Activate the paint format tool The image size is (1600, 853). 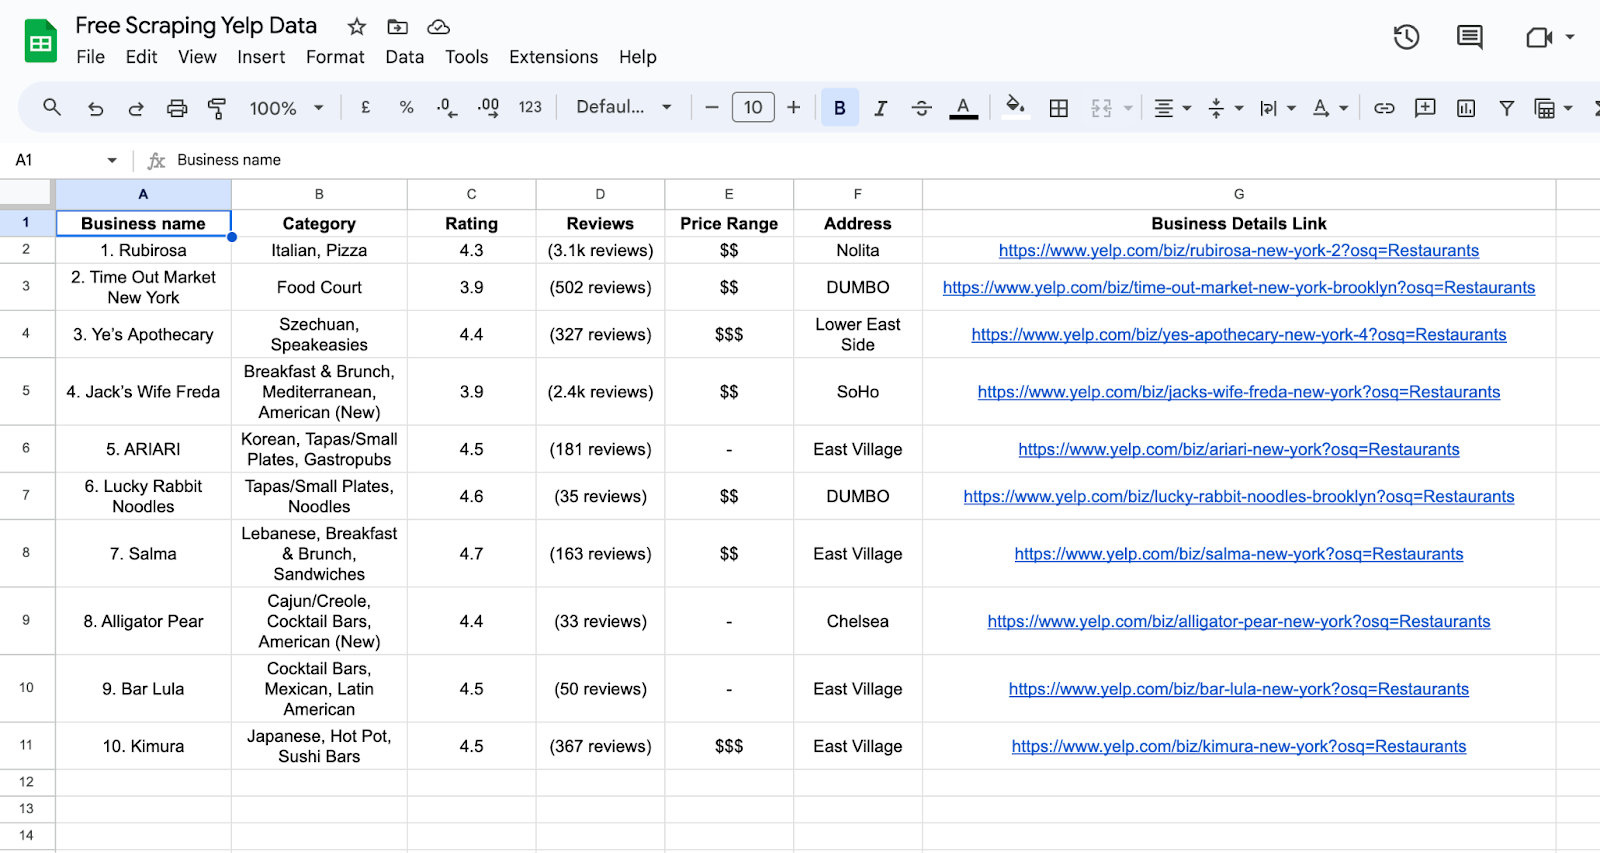(216, 108)
